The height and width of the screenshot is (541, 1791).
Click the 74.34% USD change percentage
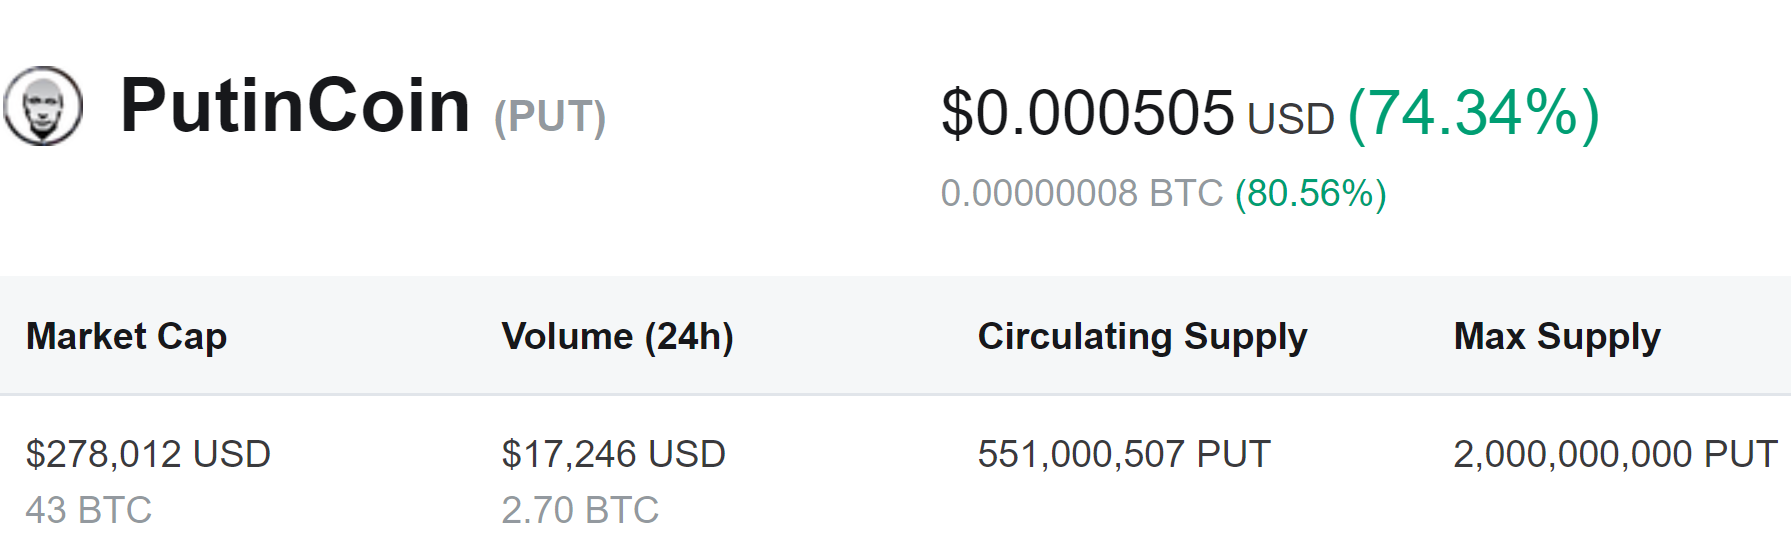pos(1474,113)
